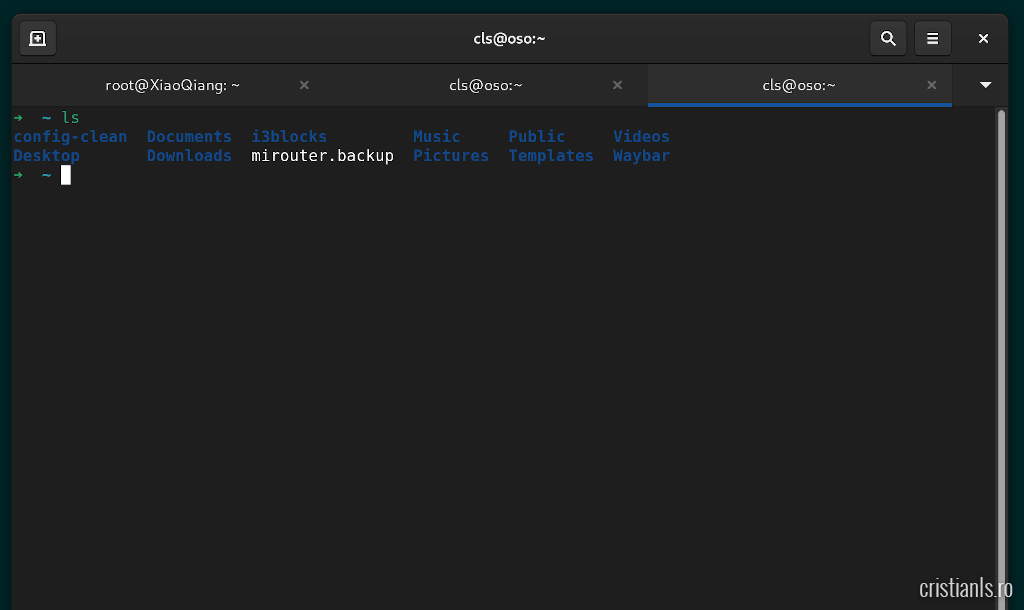Click the Waybar directory name

tap(641, 156)
